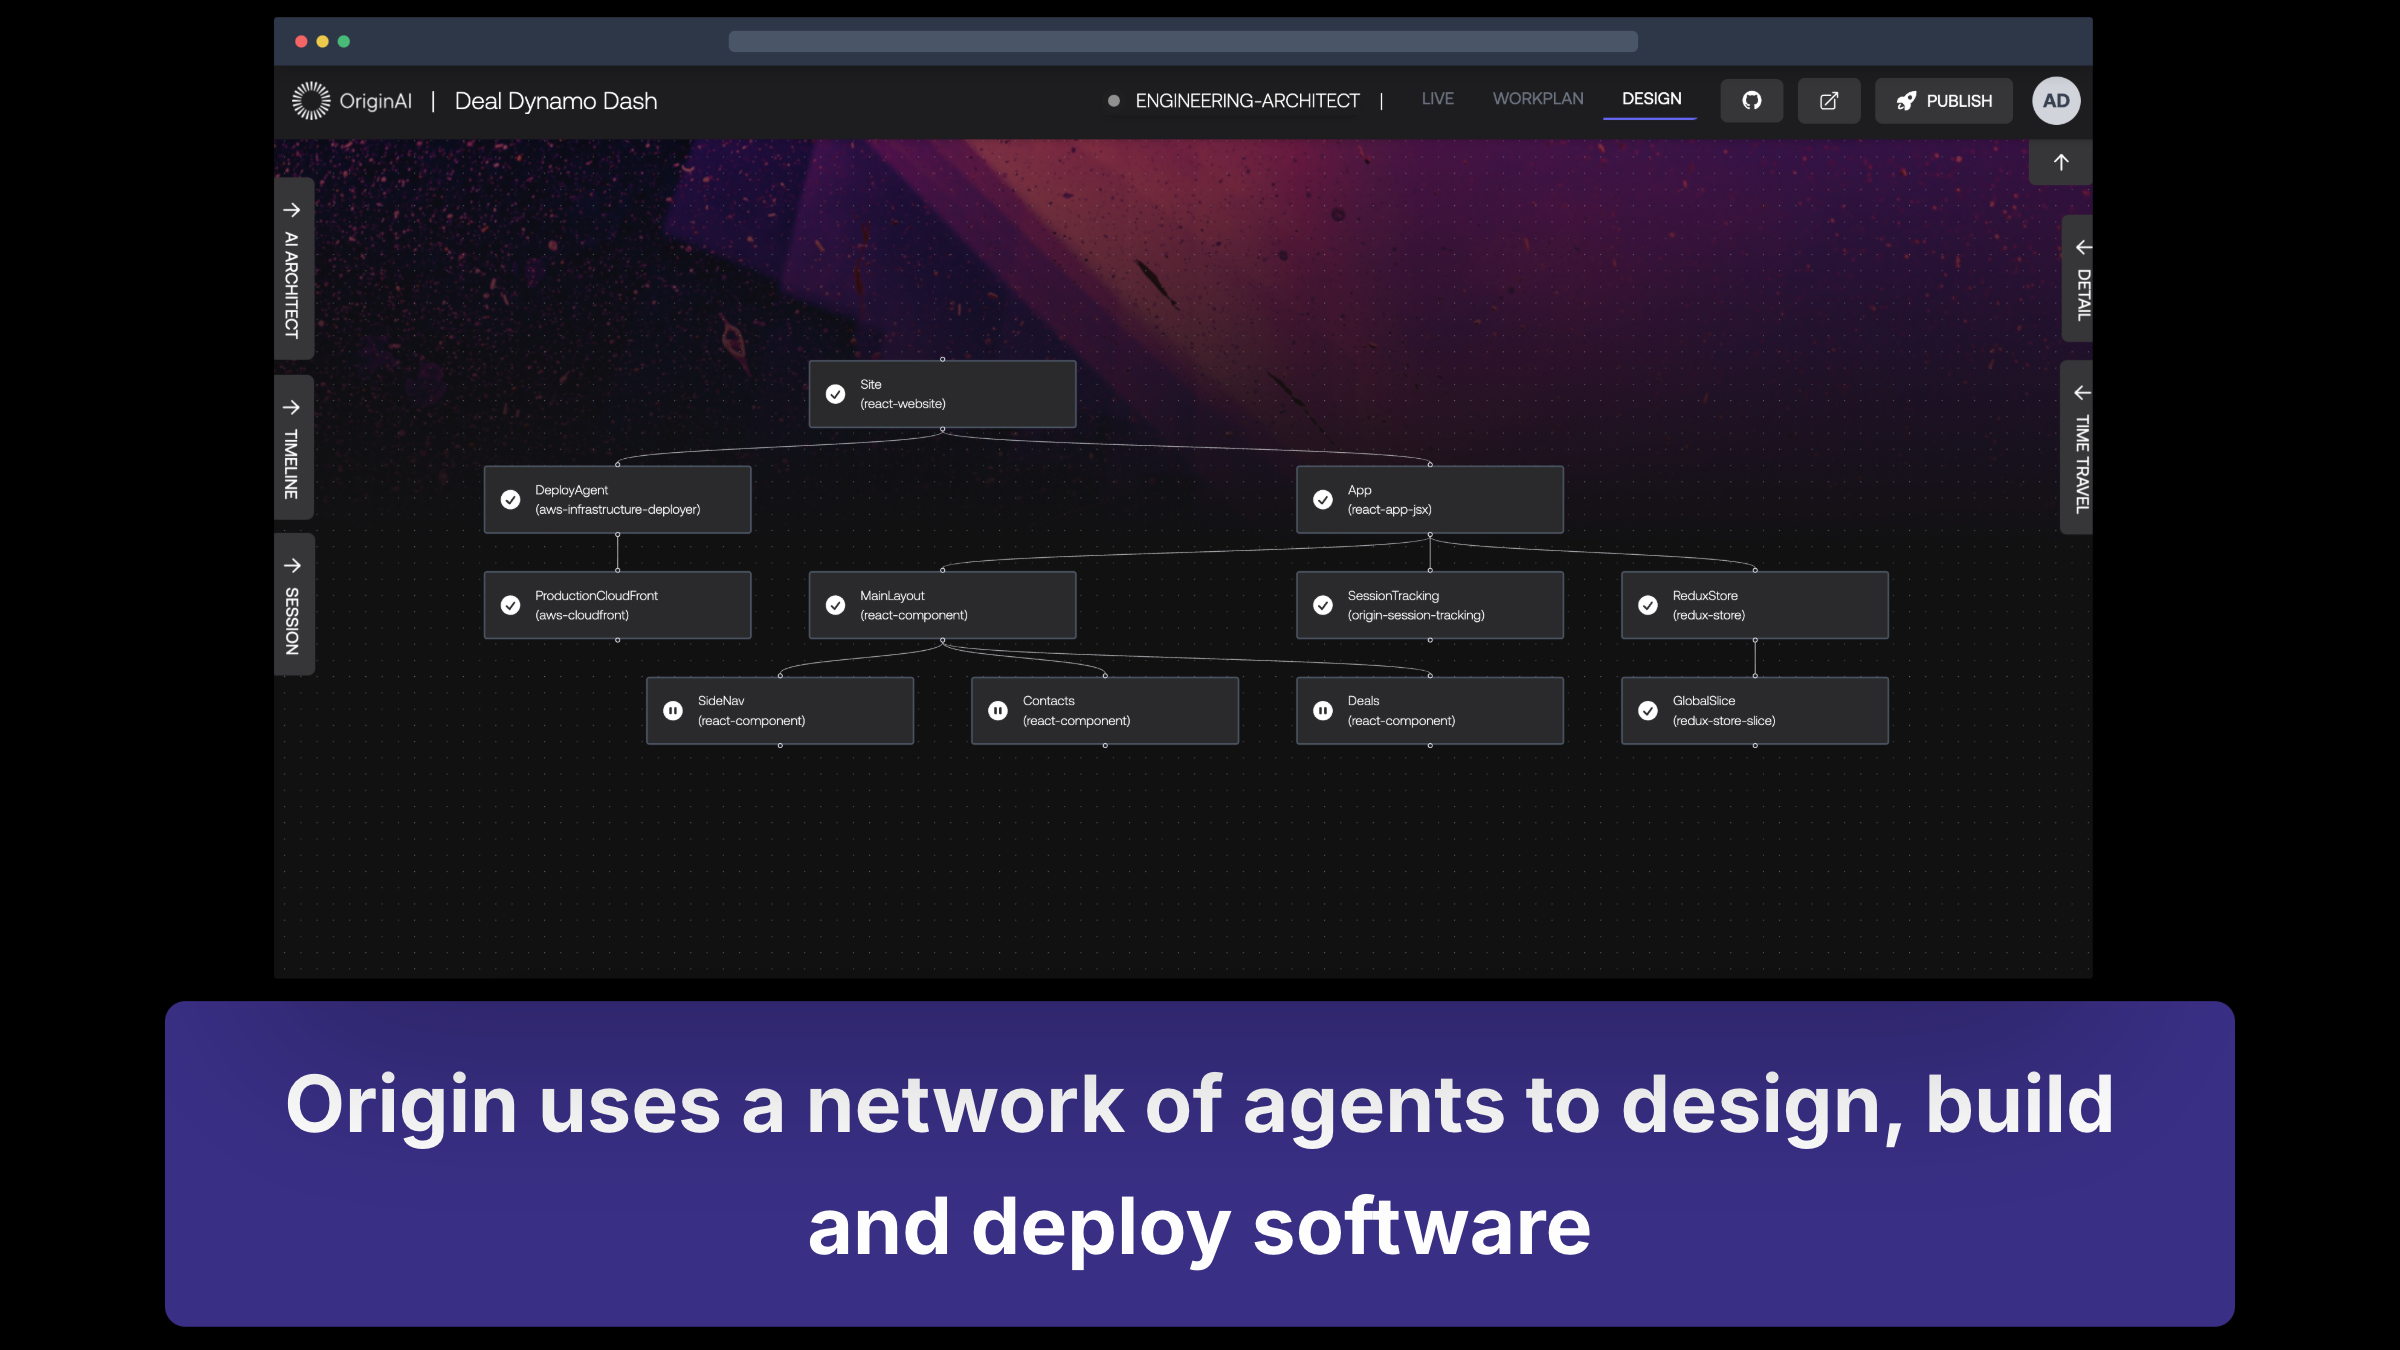Open the external link preview icon
This screenshot has height=1350, width=2400.
click(1829, 101)
